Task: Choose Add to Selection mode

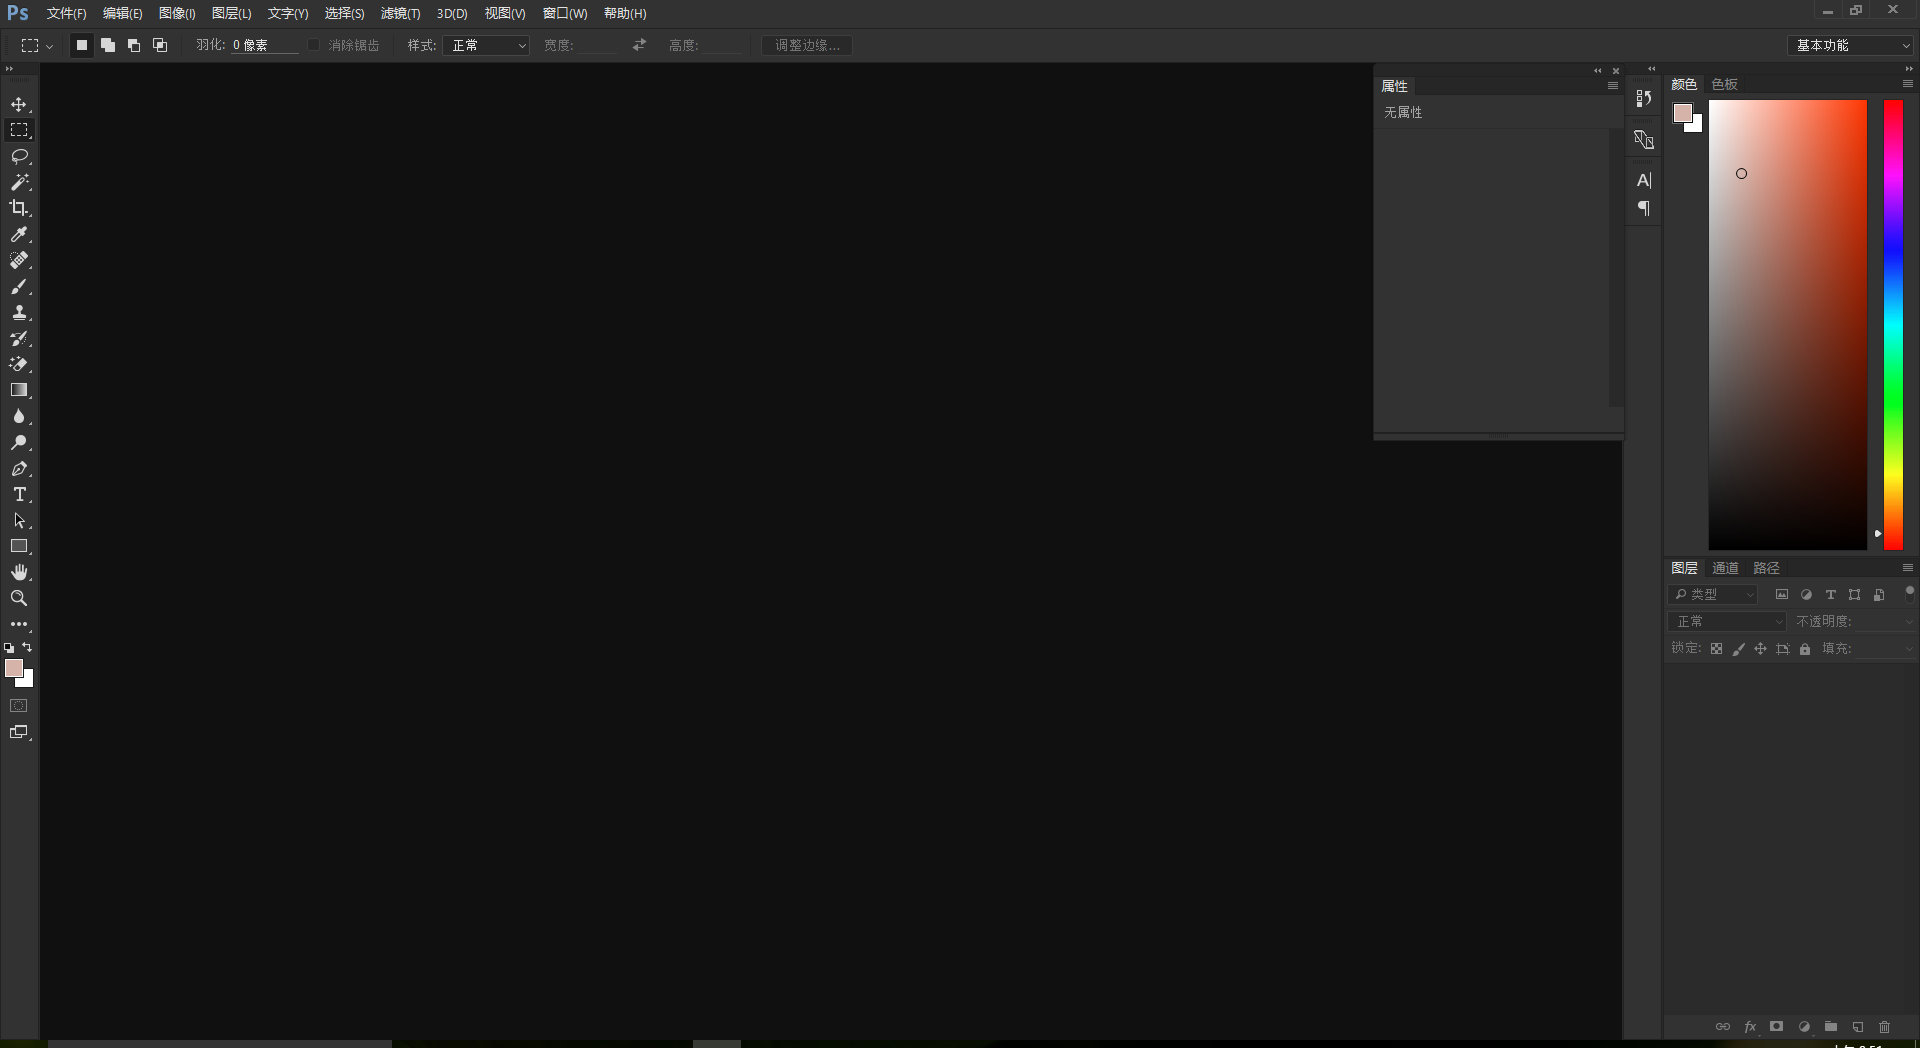Action: click(x=108, y=45)
